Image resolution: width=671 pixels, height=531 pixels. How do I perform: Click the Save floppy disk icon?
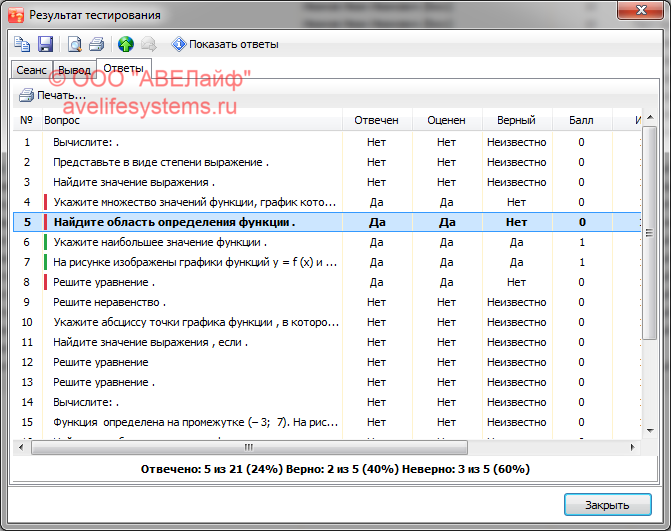(45, 44)
